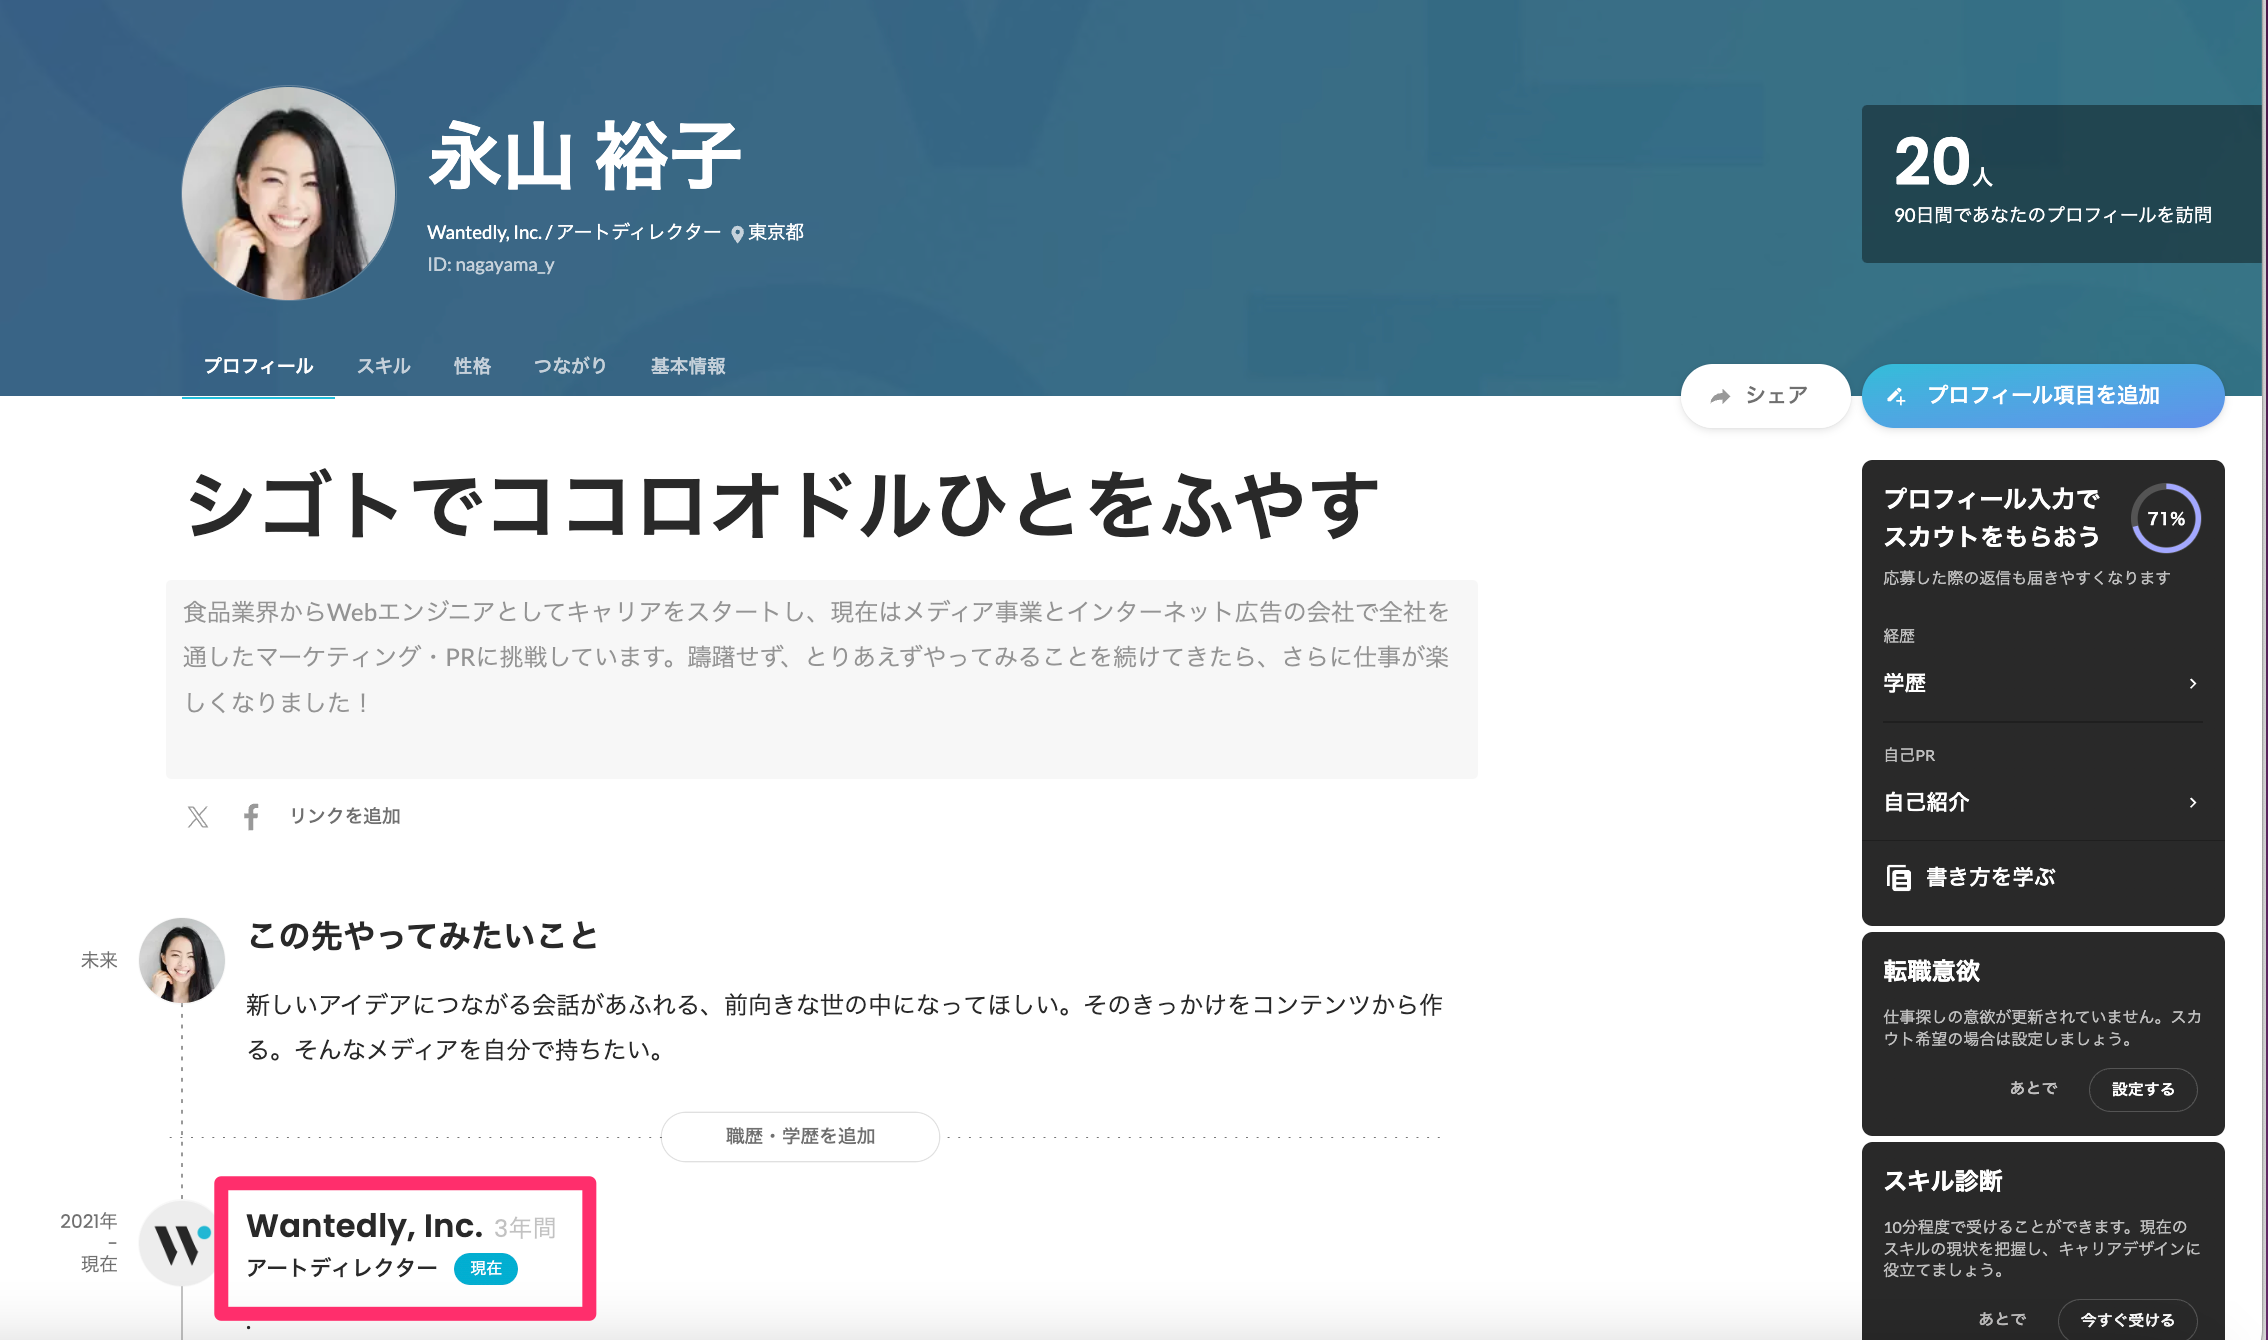This screenshot has width=2268, height=1340.
Task: Open the 性格 tab
Action: pyautogui.click(x=472, y=366)
